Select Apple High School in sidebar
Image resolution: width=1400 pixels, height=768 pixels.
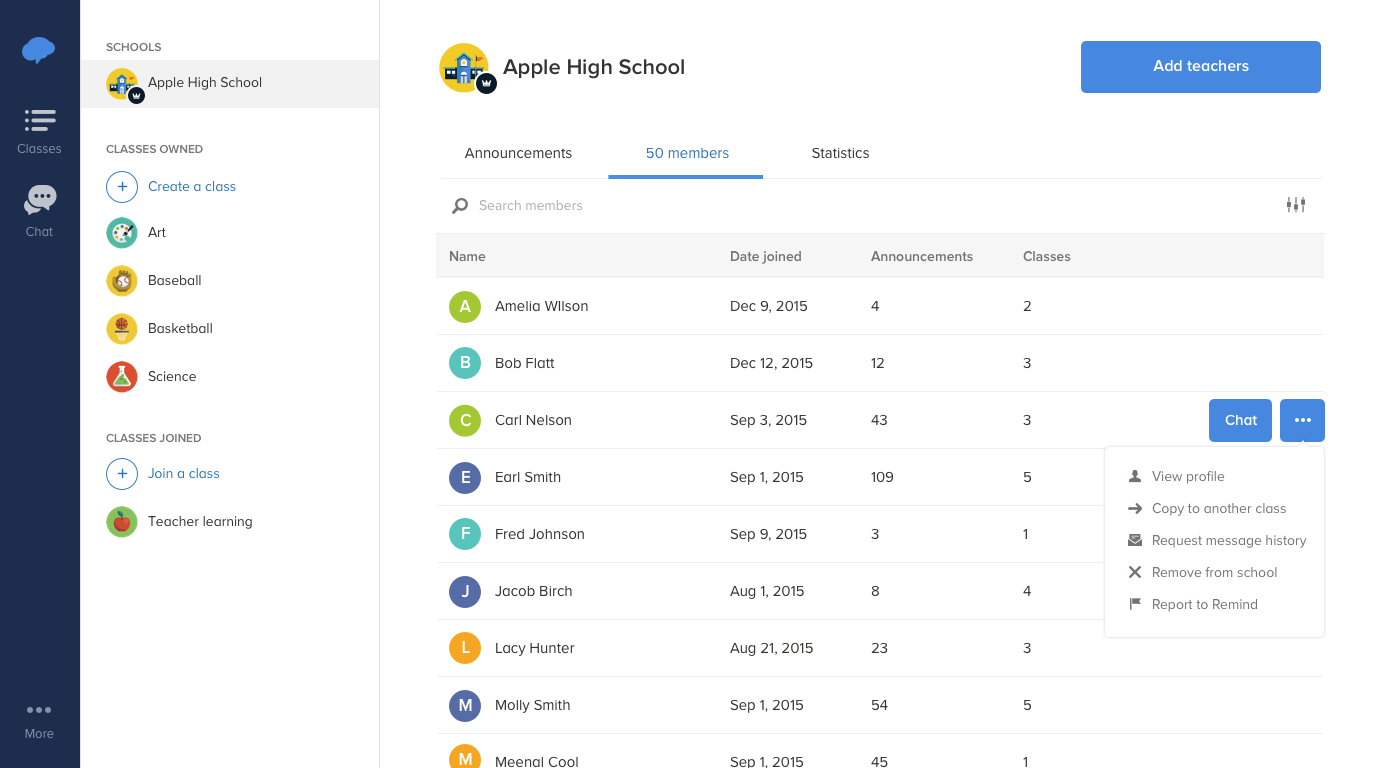click(x=229, y=83)
